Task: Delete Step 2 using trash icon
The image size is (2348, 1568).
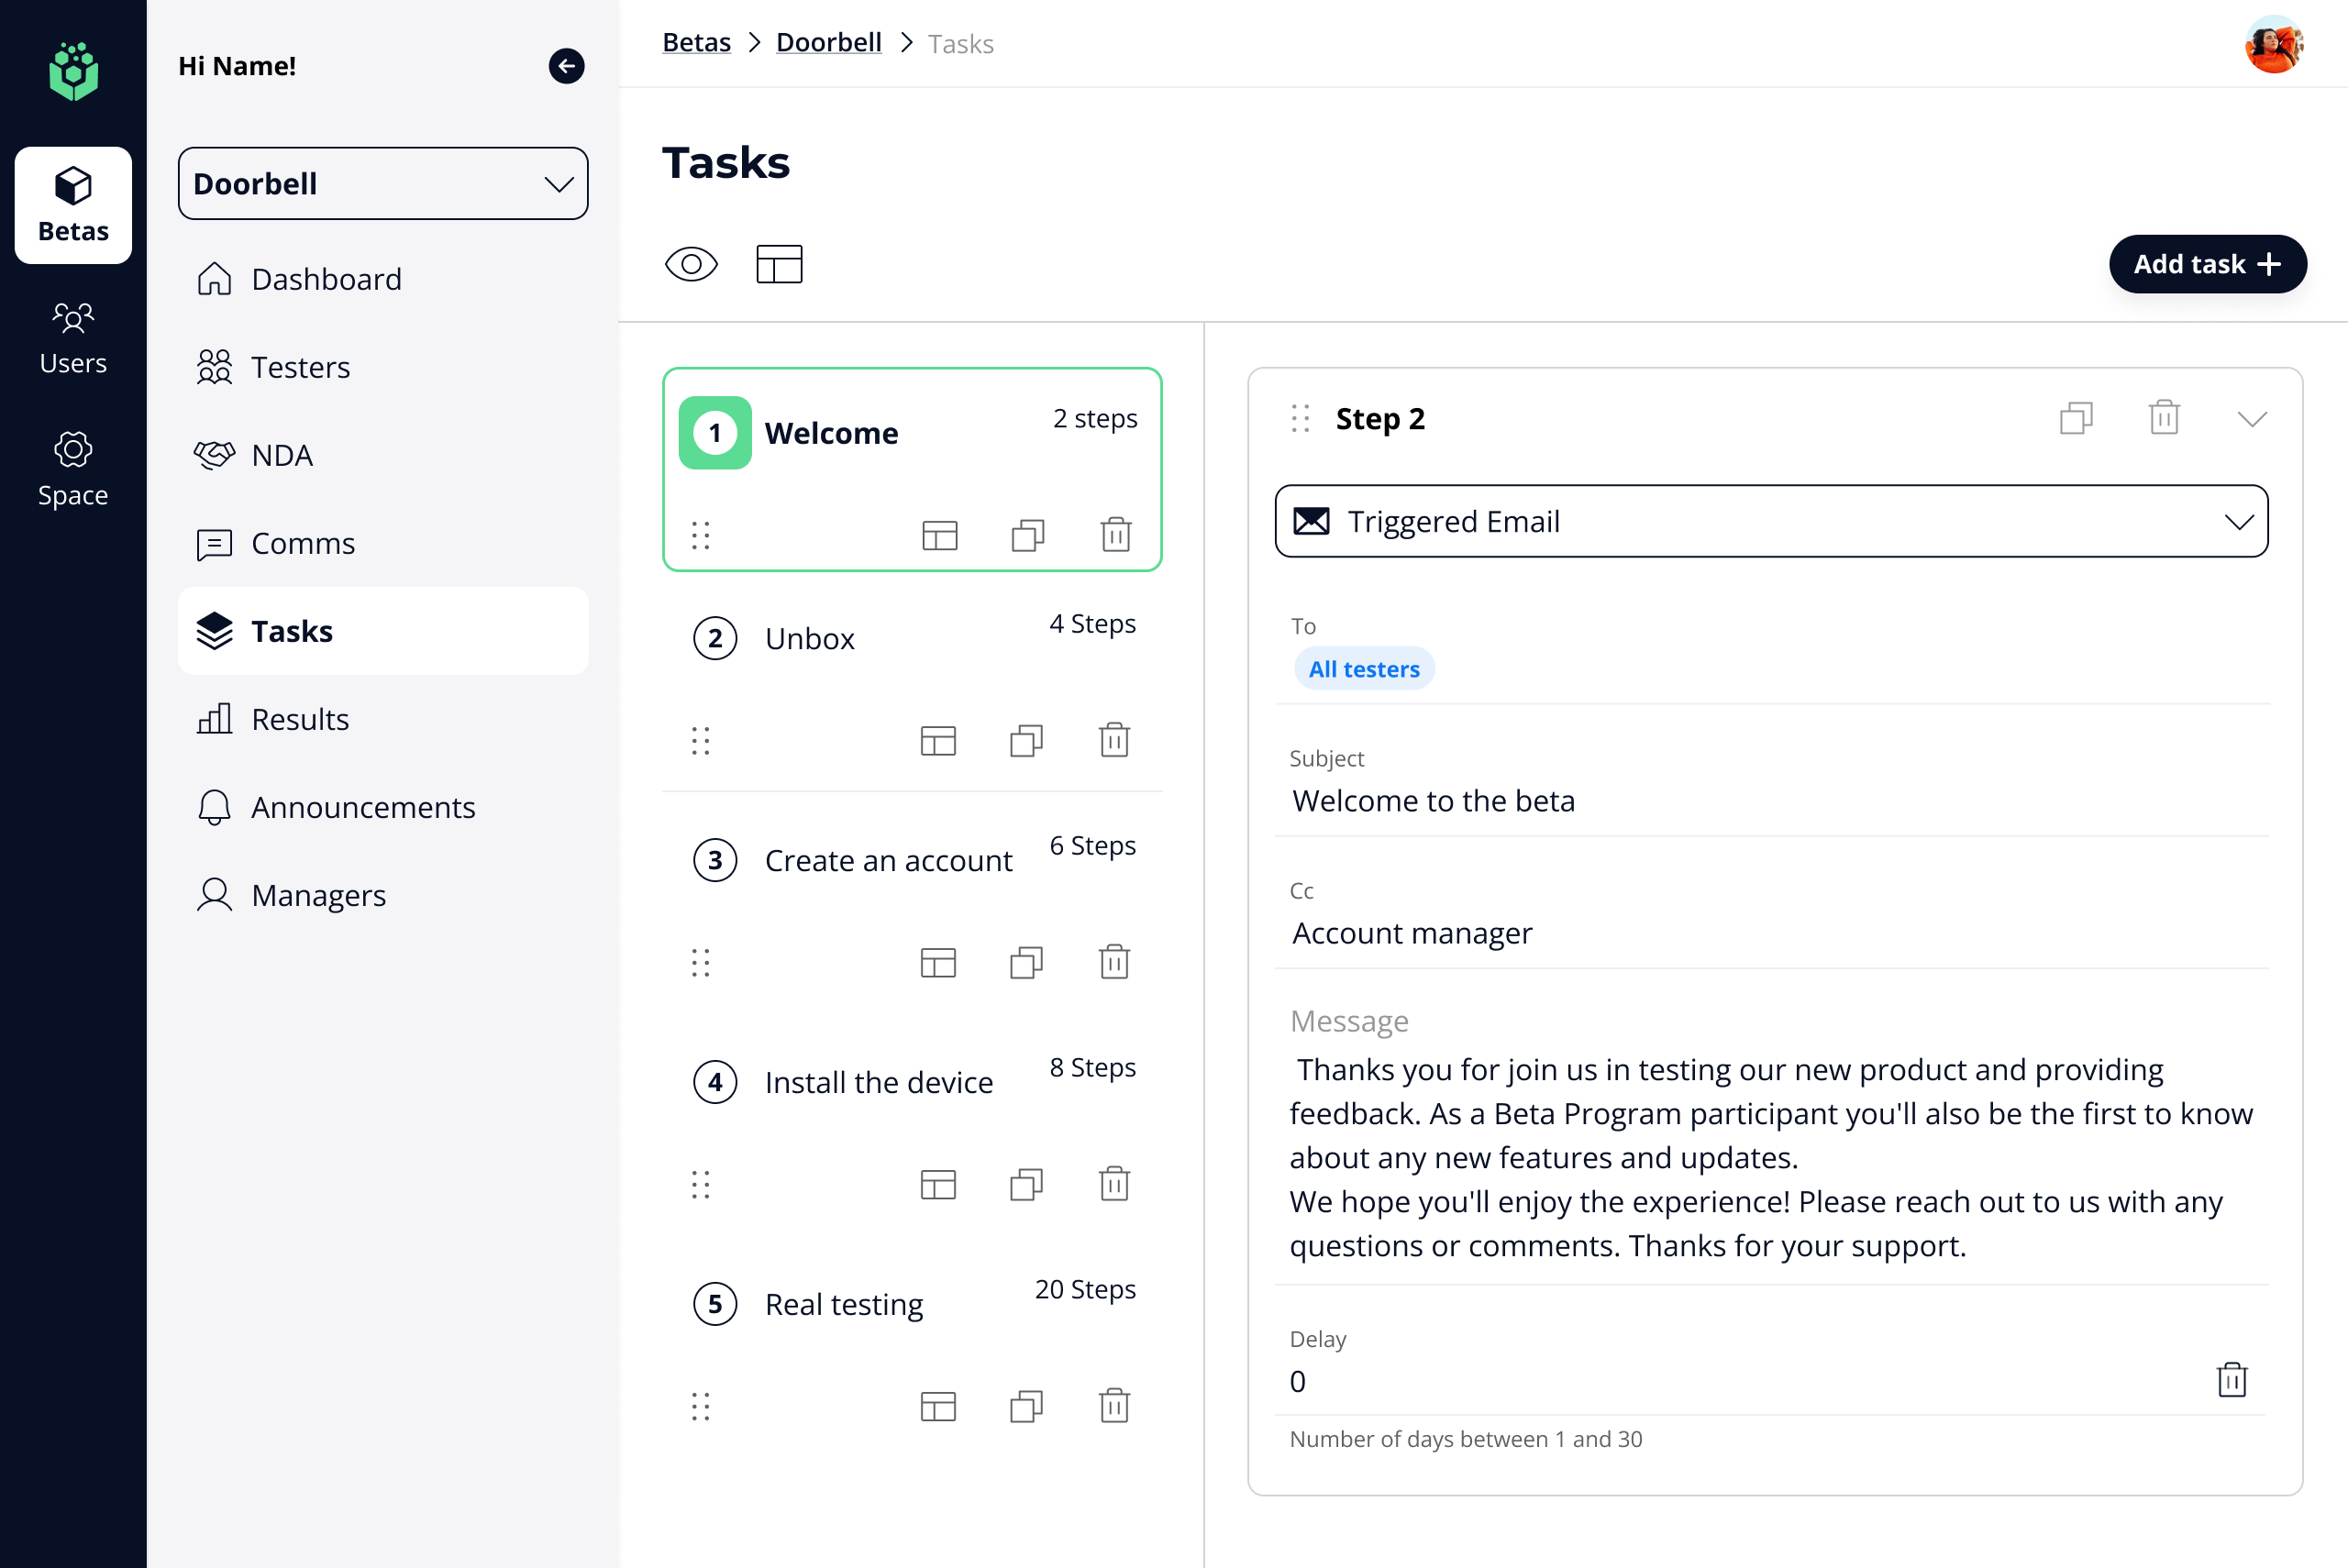Action: (x=2164, y=418)
